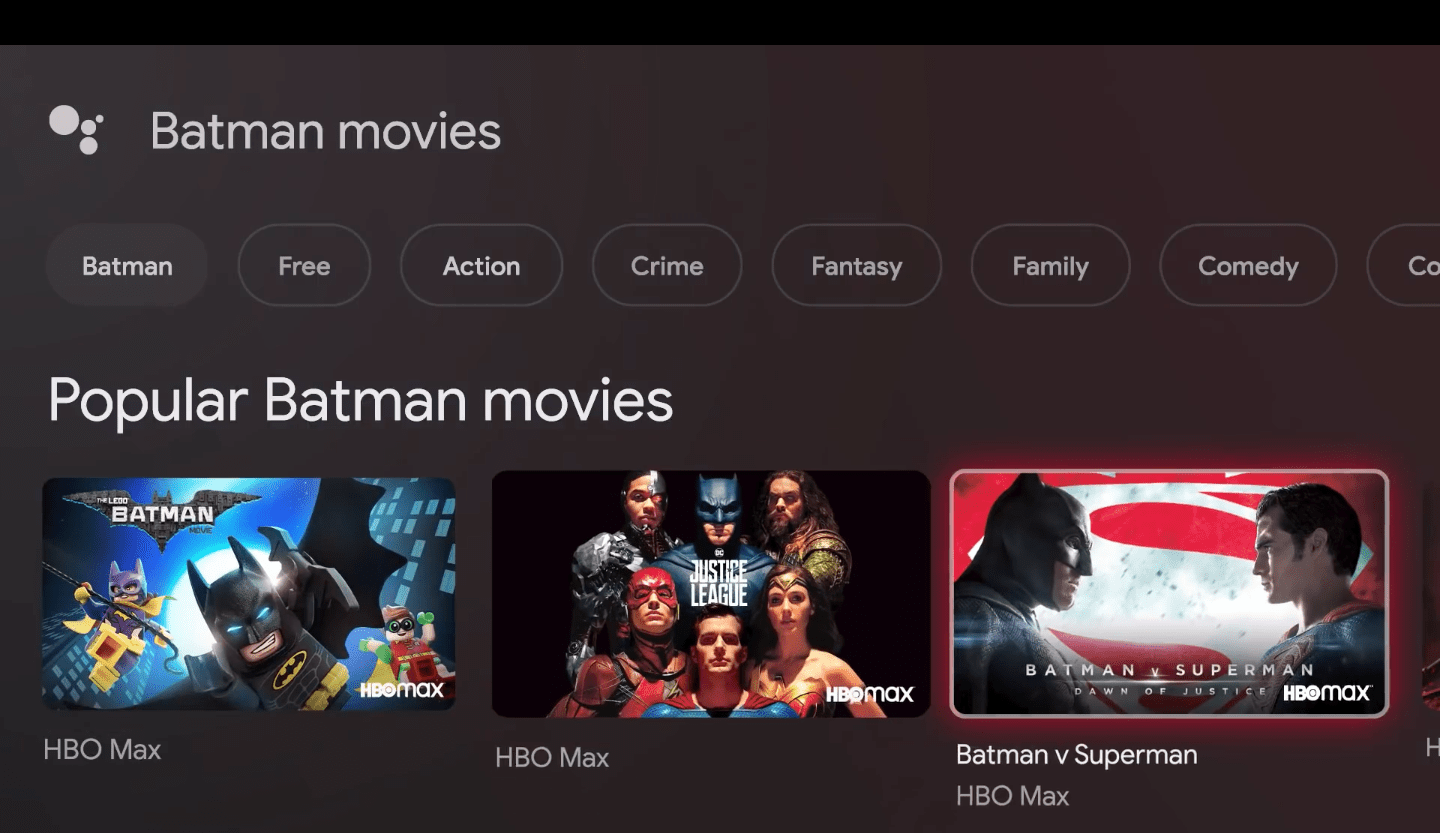Open the Batman v Superman thumbnail

click(1169, 594)
